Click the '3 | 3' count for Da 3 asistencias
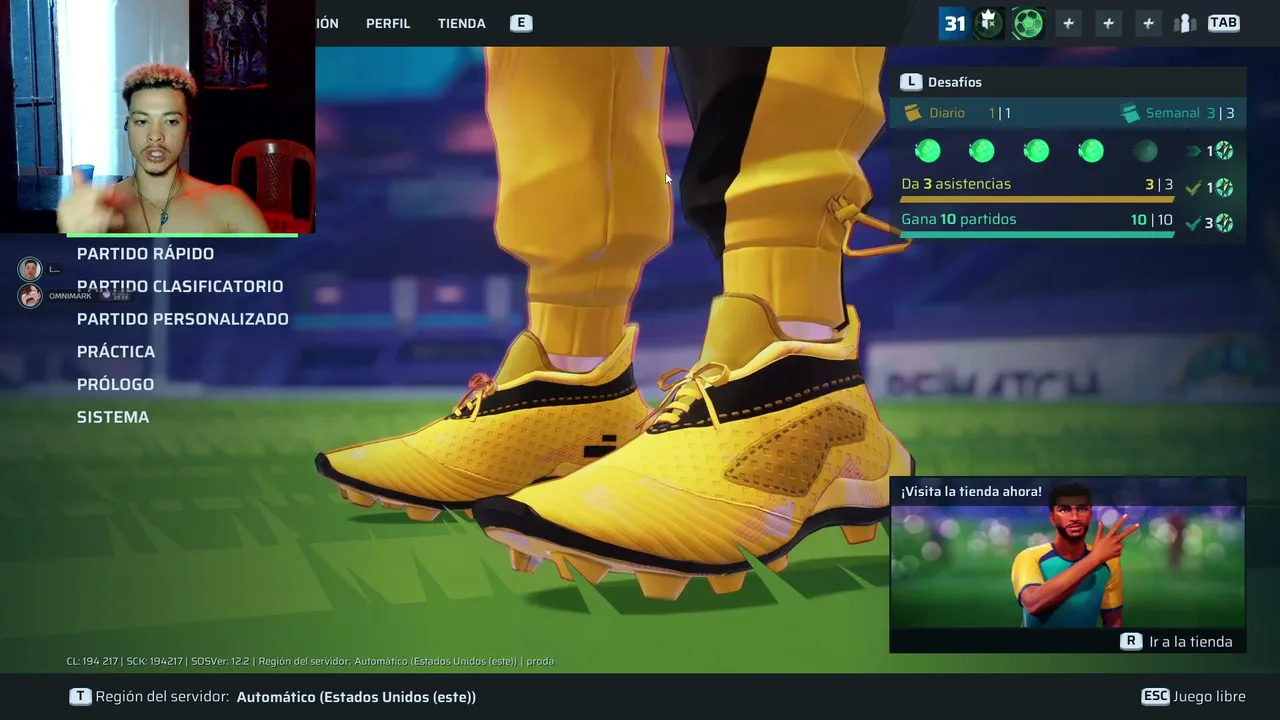 (x=1159, y=184)
